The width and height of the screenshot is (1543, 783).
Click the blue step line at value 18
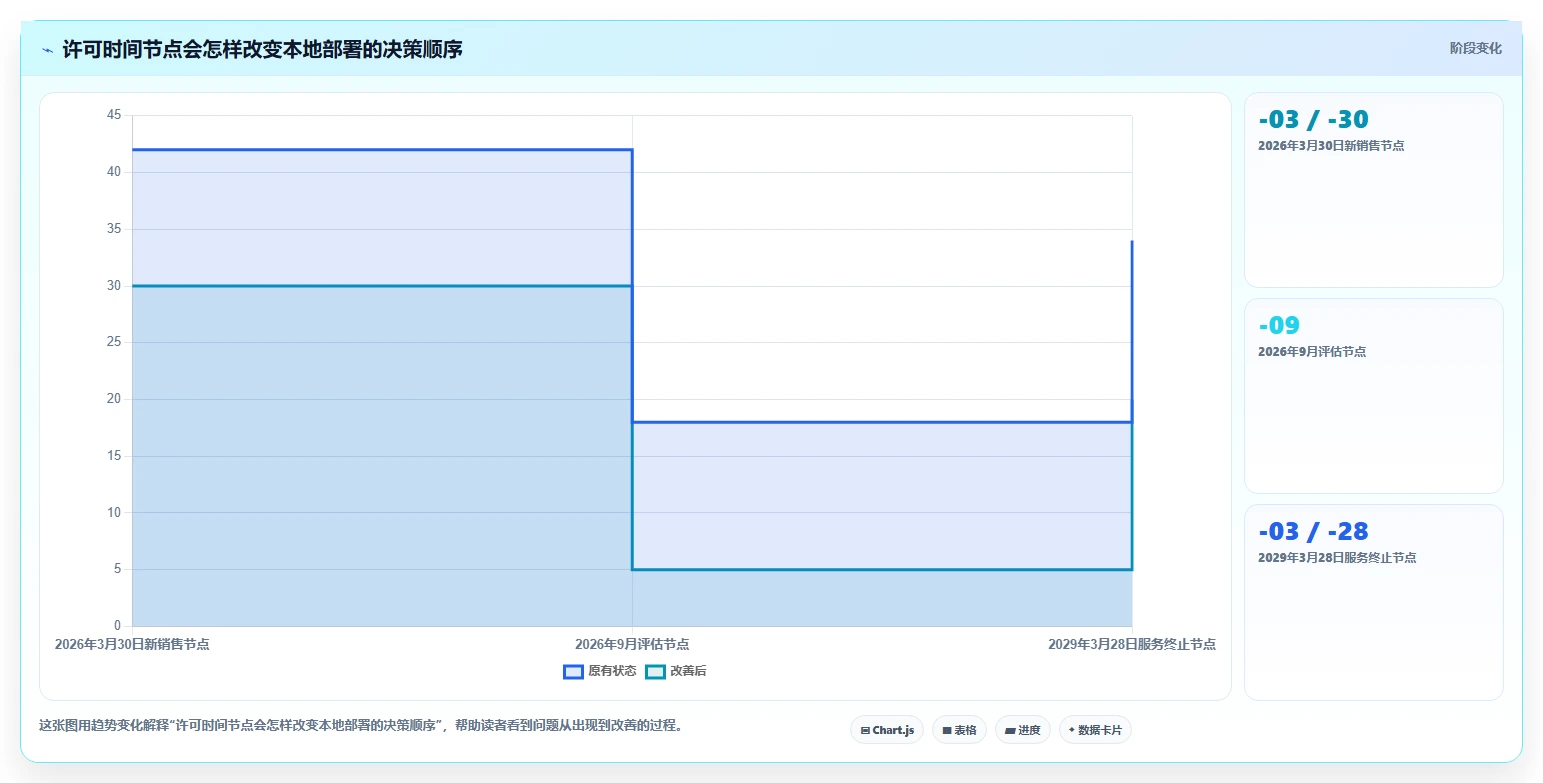(882, 422)
